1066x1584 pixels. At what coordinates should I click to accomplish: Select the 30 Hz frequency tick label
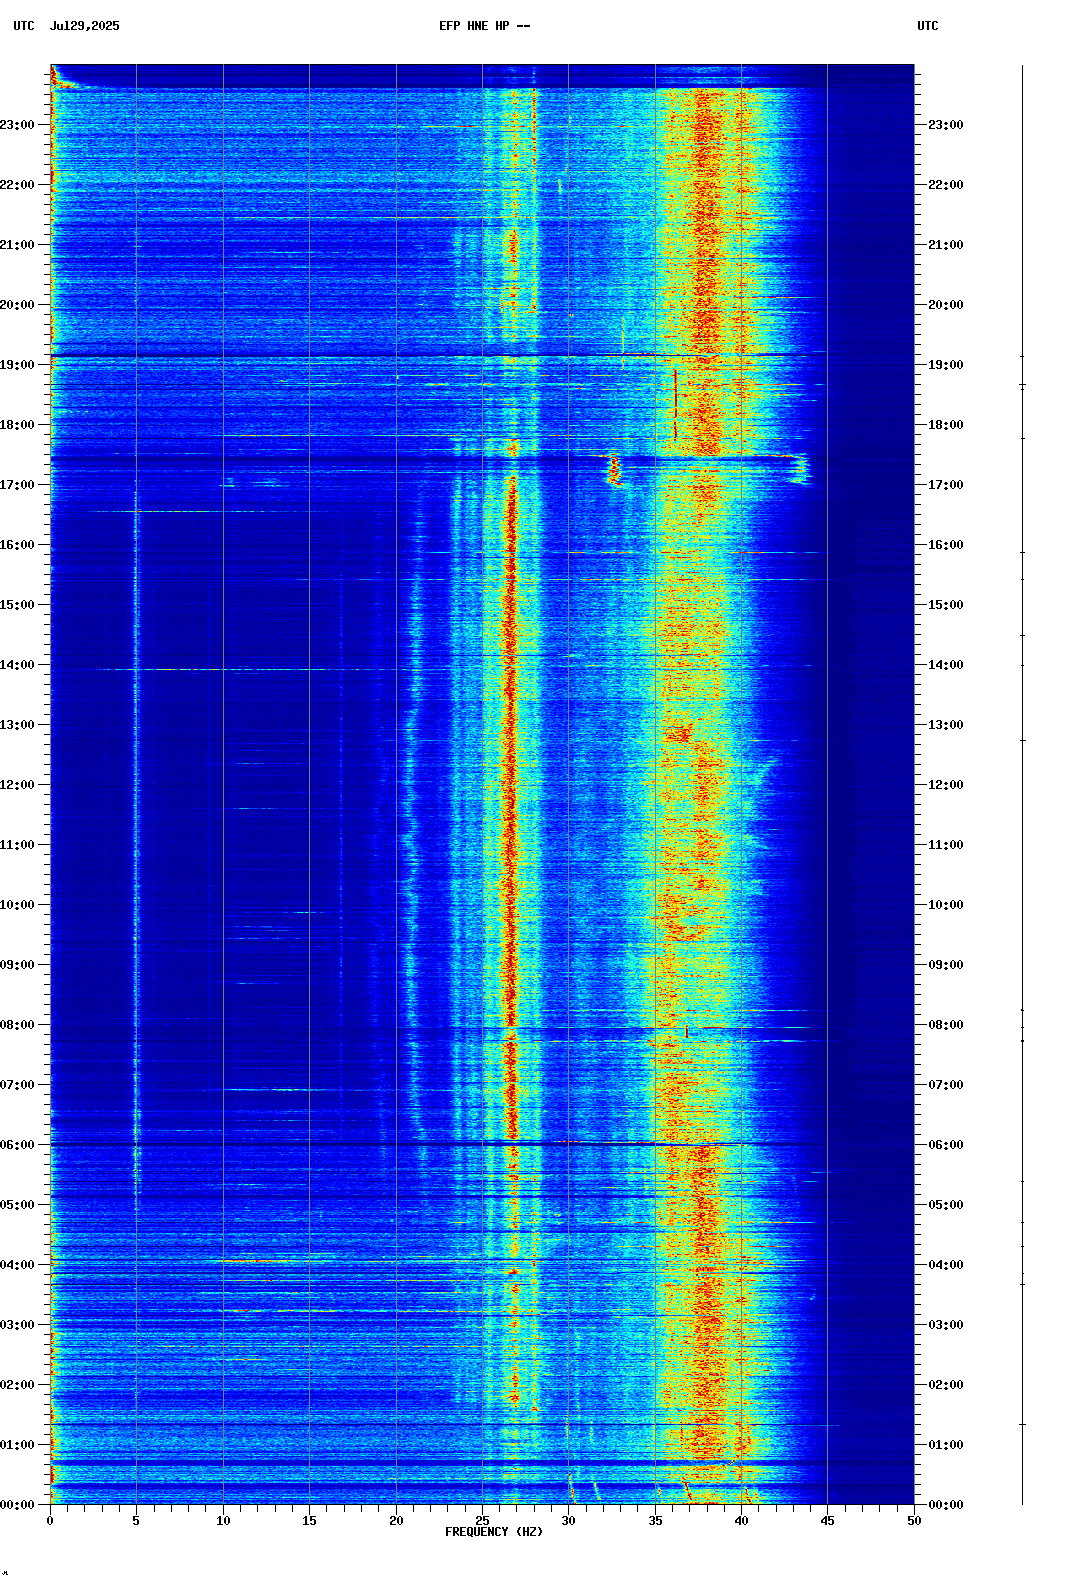(x=569, y=1521)
